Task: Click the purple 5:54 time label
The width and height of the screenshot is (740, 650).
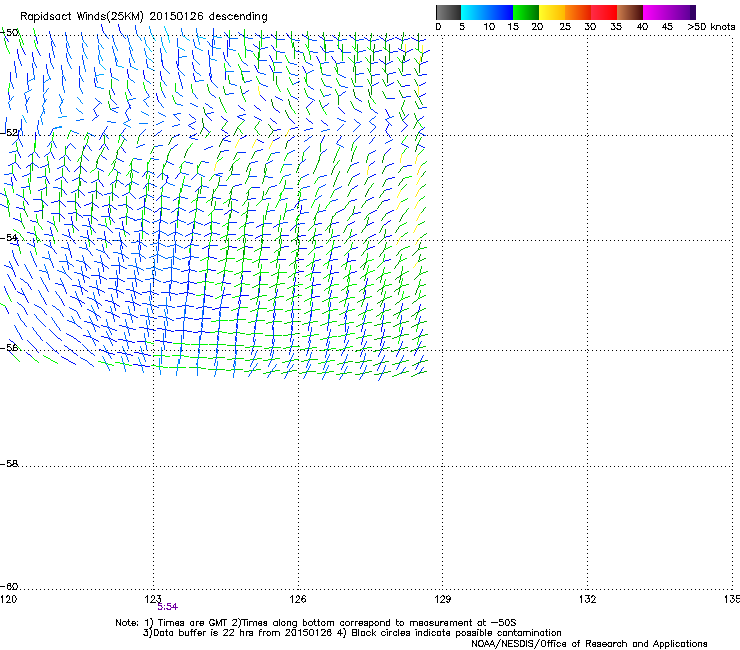Action: (168, 607)
